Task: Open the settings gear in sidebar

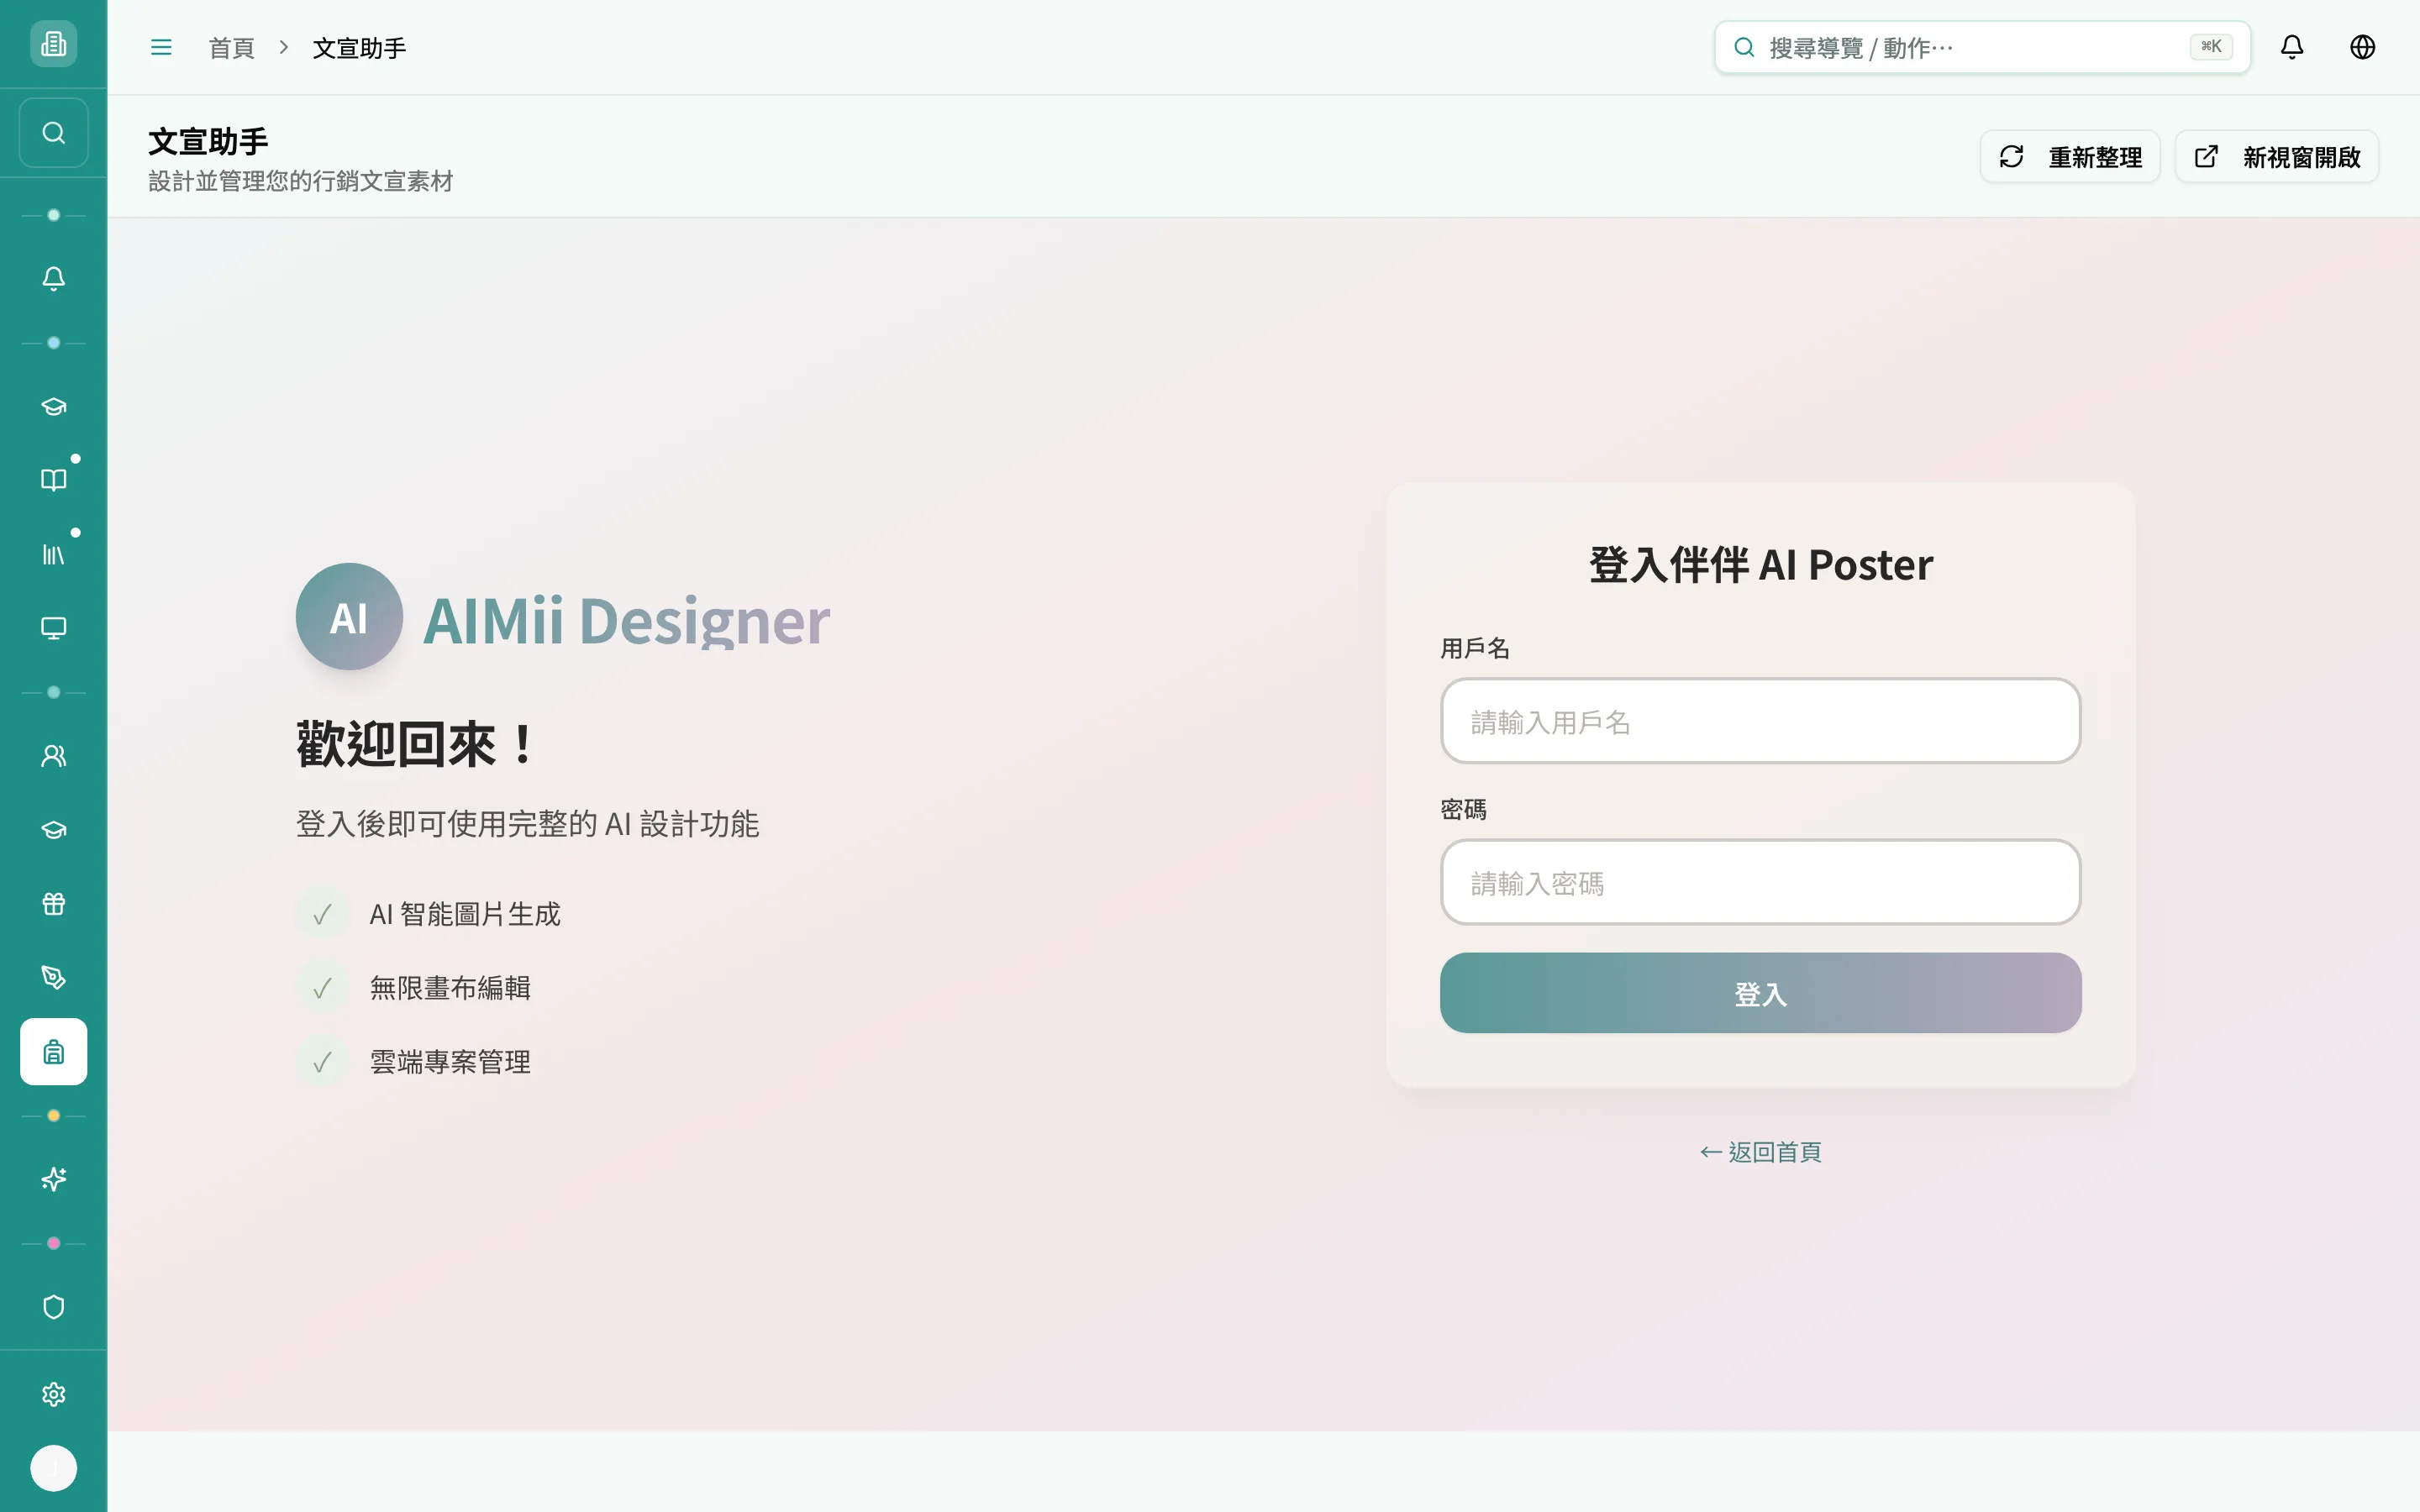Action: pos(53,1394)
